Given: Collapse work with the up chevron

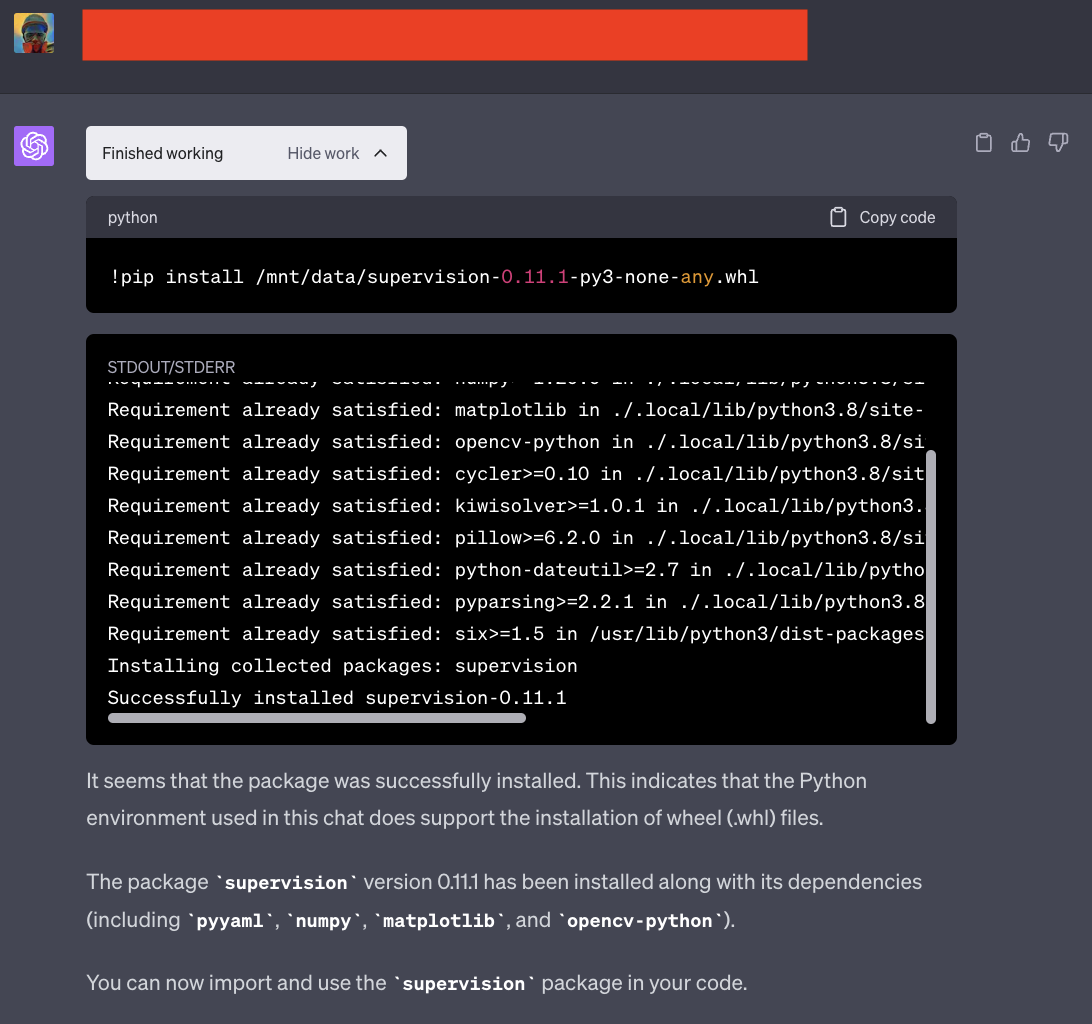Looking at the screenshot, I should 380,153.
